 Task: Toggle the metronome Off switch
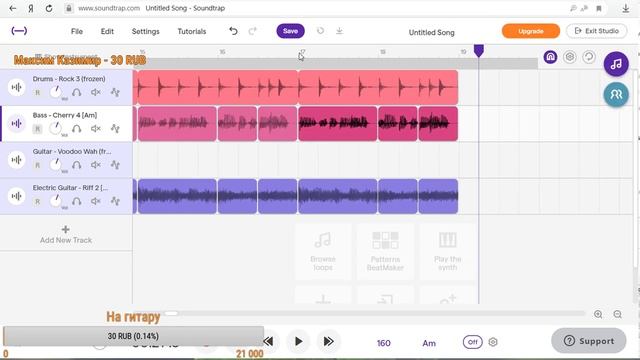point(473,342)
